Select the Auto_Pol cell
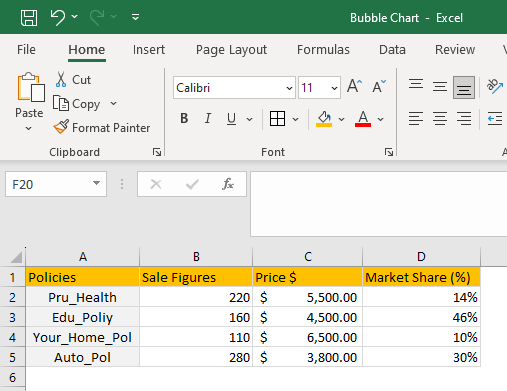 83,357
